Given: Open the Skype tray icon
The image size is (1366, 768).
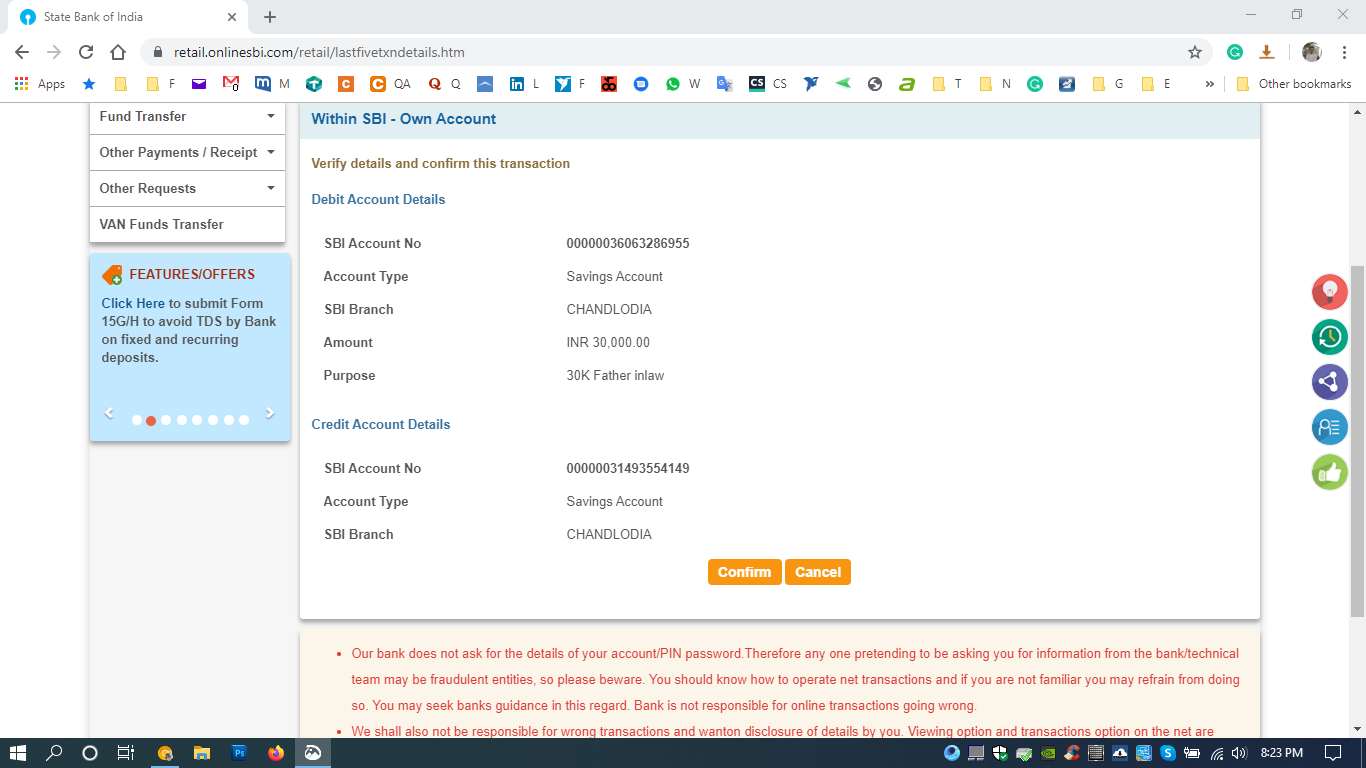Looking at the screenshot, I should pyautogui.click(x=1167, y=753).
